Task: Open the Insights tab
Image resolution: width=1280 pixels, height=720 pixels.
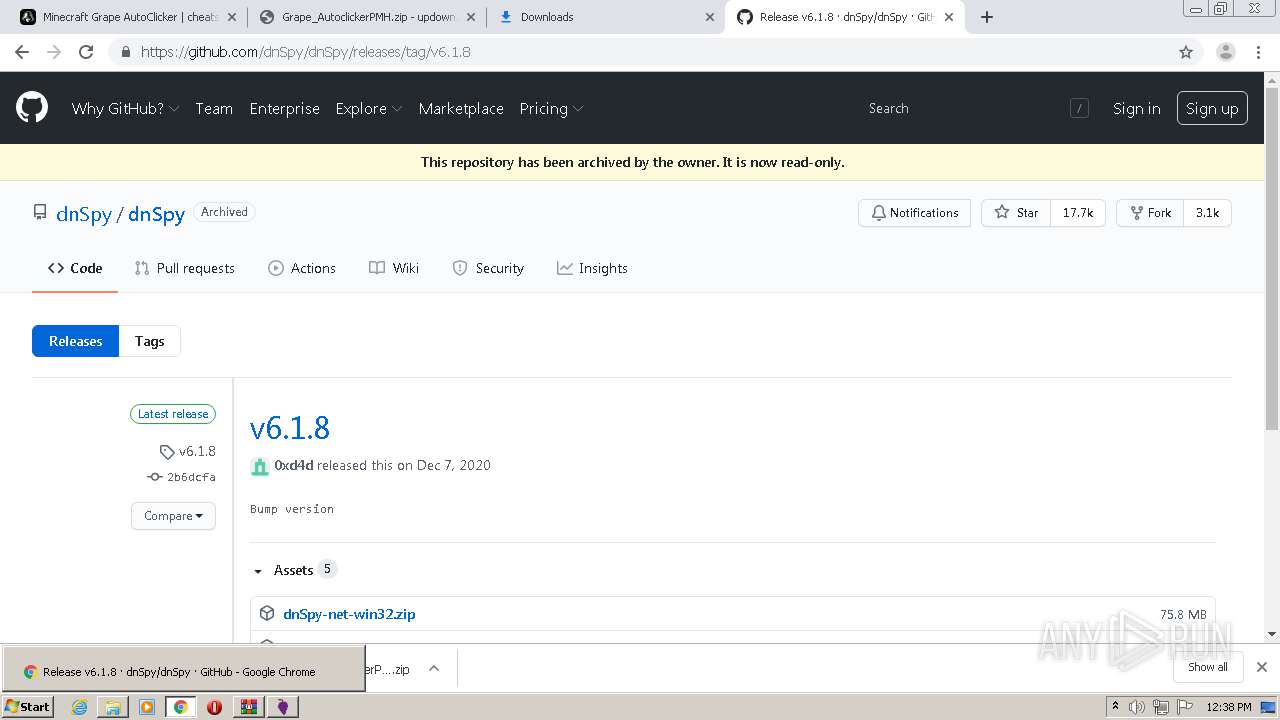Action: 592,268
